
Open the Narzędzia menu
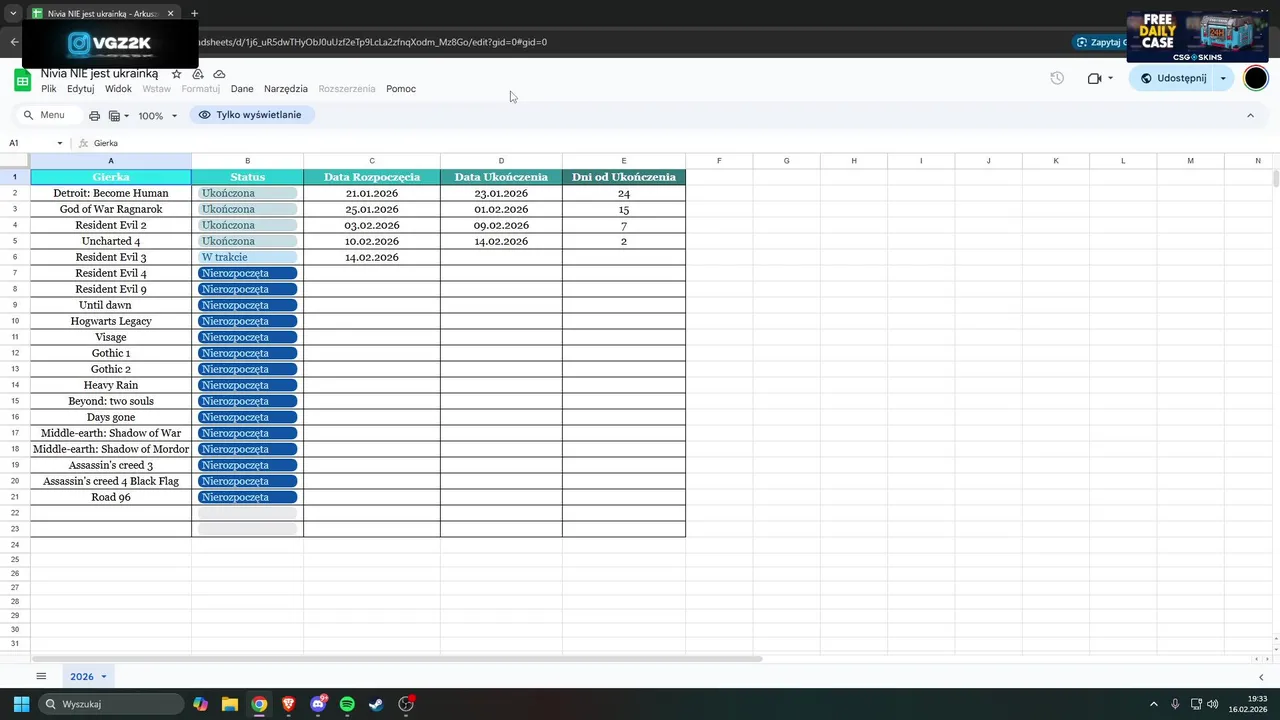[286, 89]
